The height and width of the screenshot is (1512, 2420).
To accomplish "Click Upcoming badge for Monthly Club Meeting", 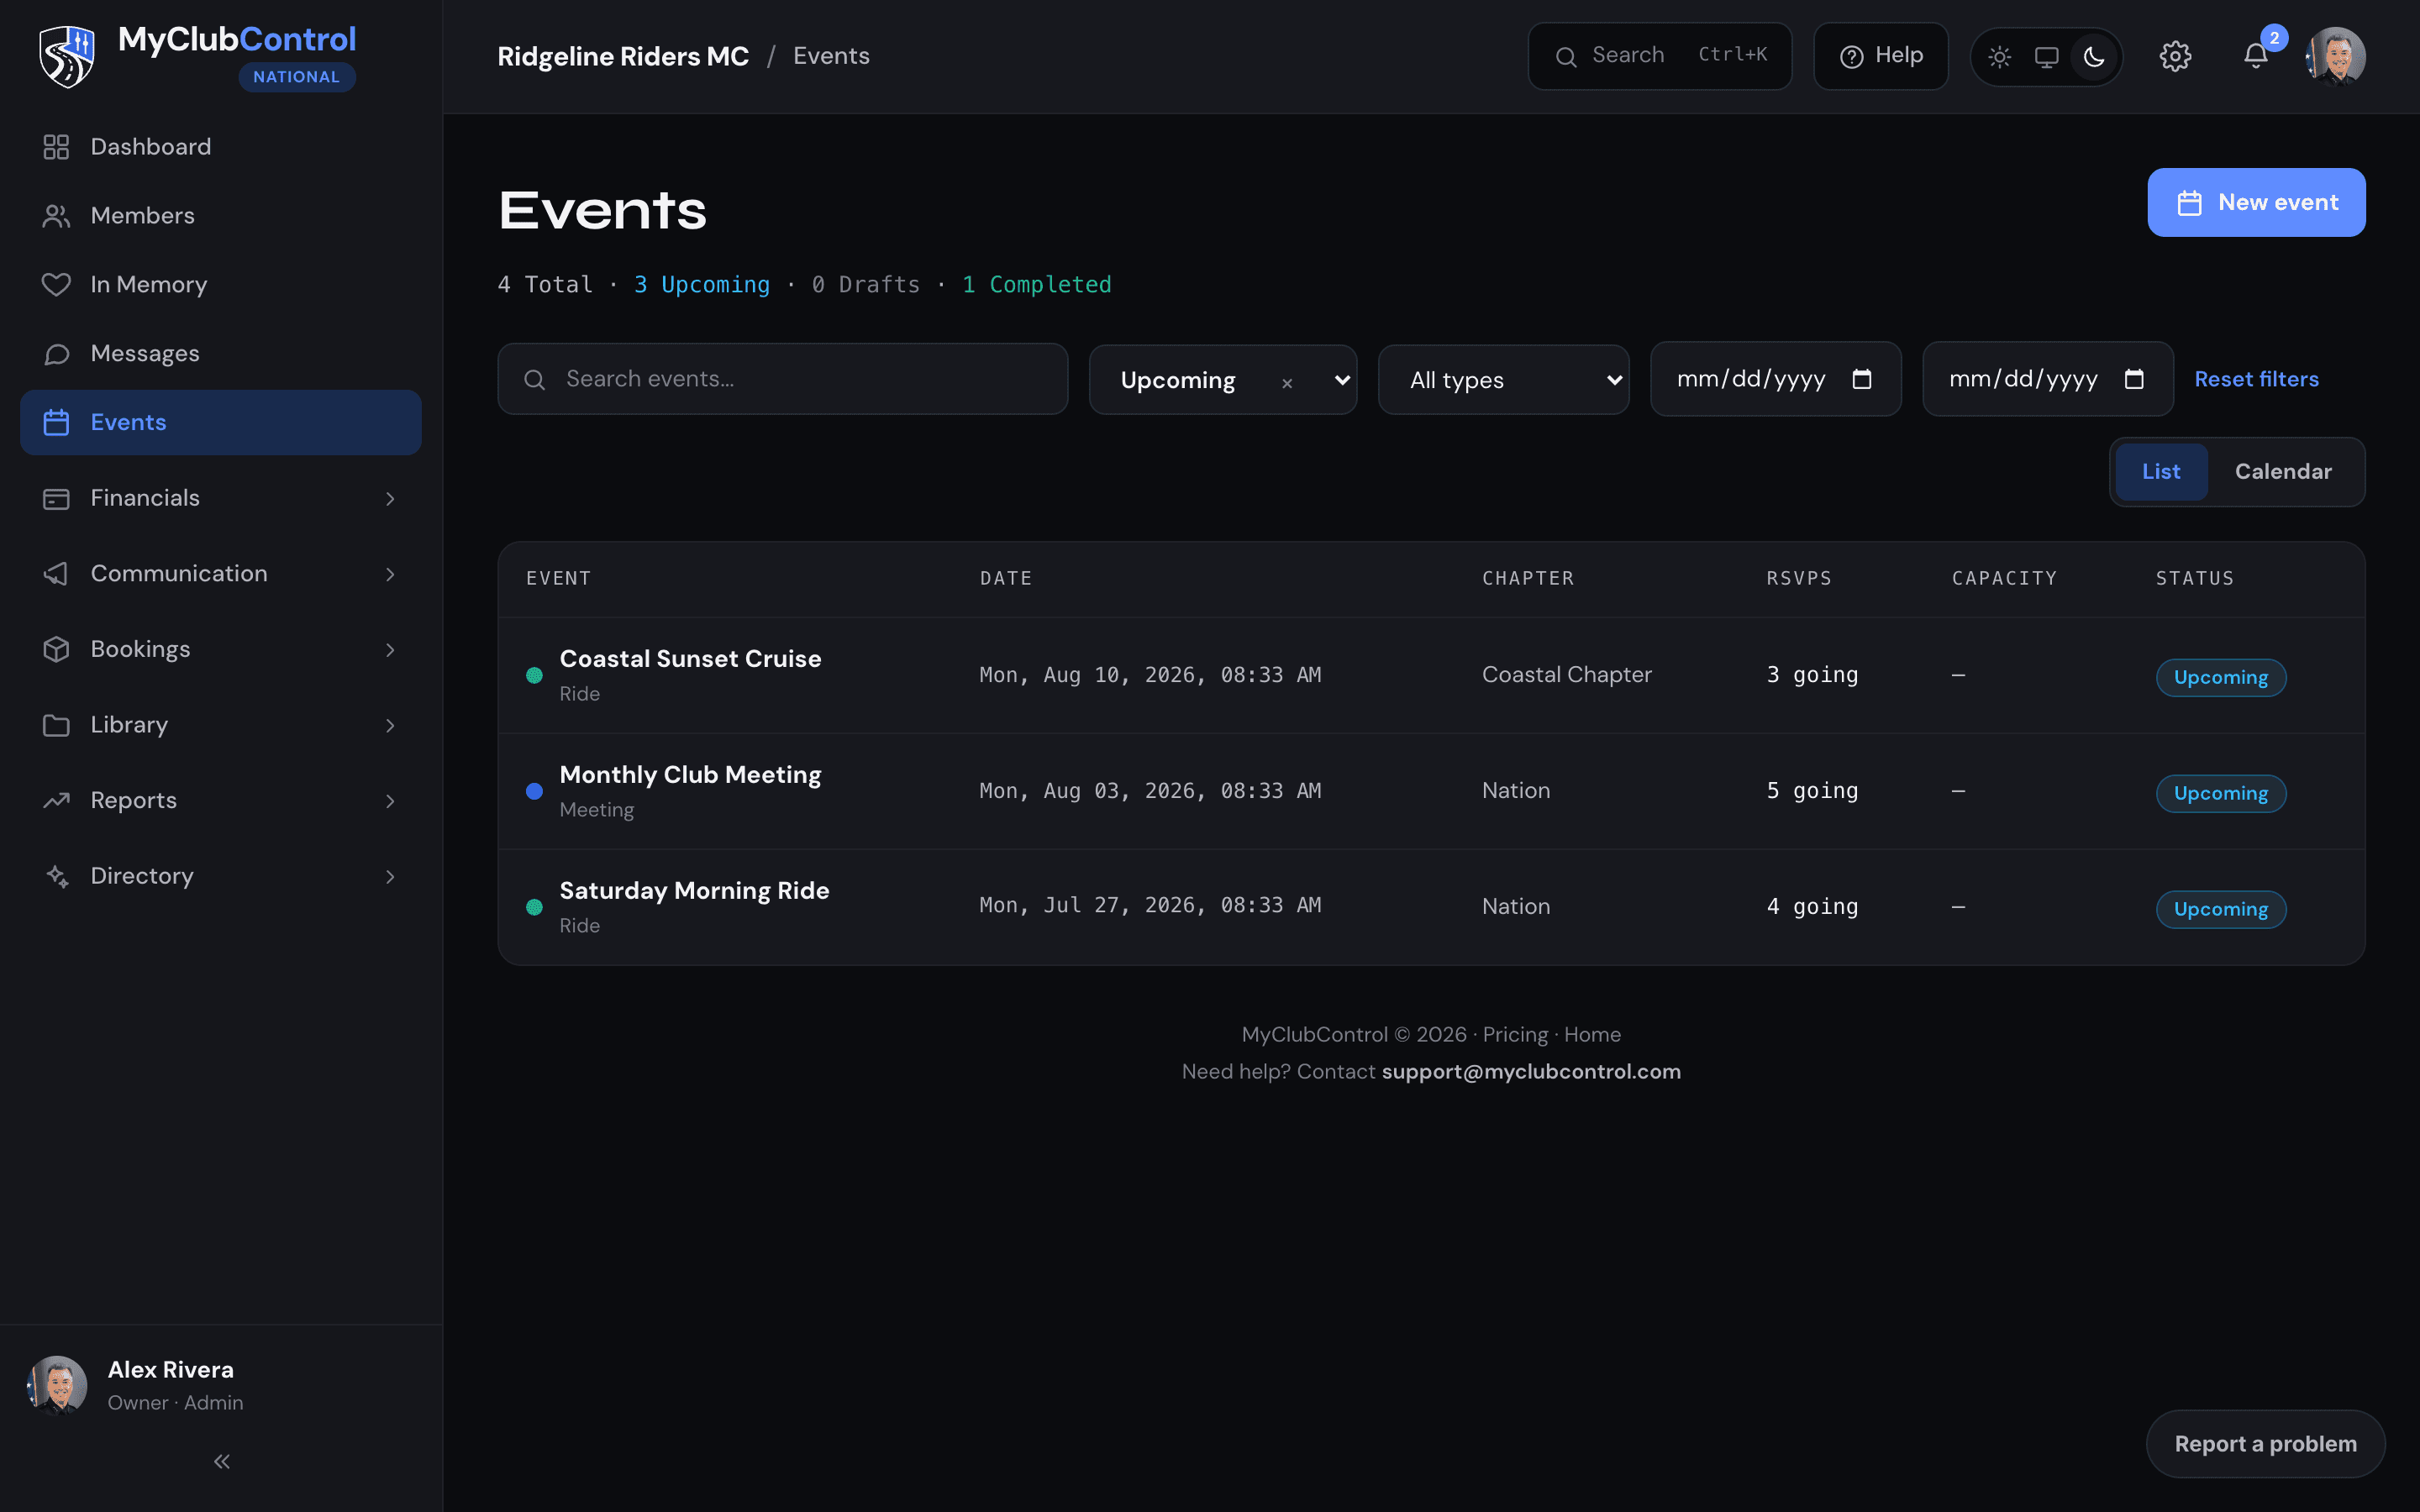I will (2220, 794).
